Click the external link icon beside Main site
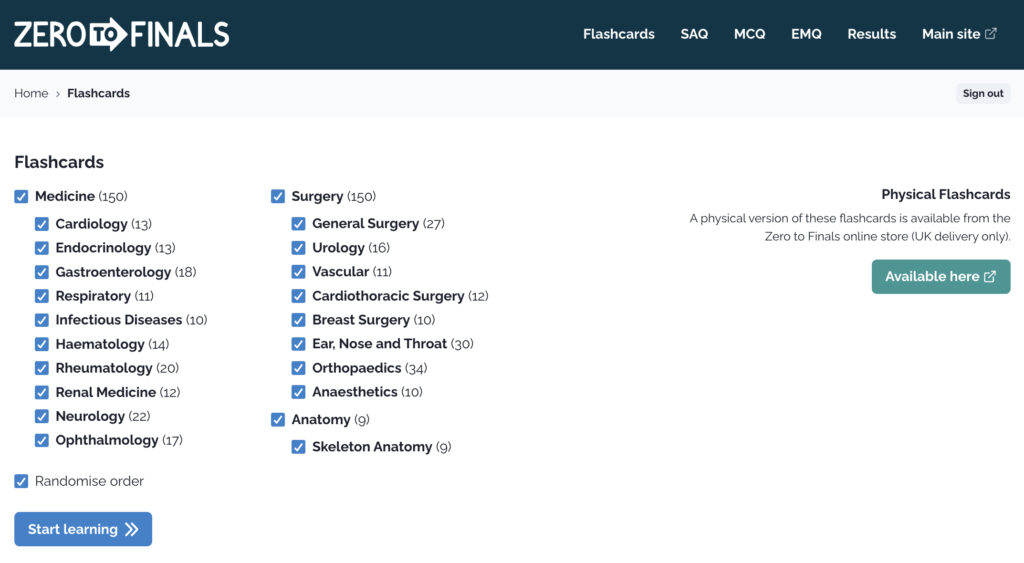 991,34
